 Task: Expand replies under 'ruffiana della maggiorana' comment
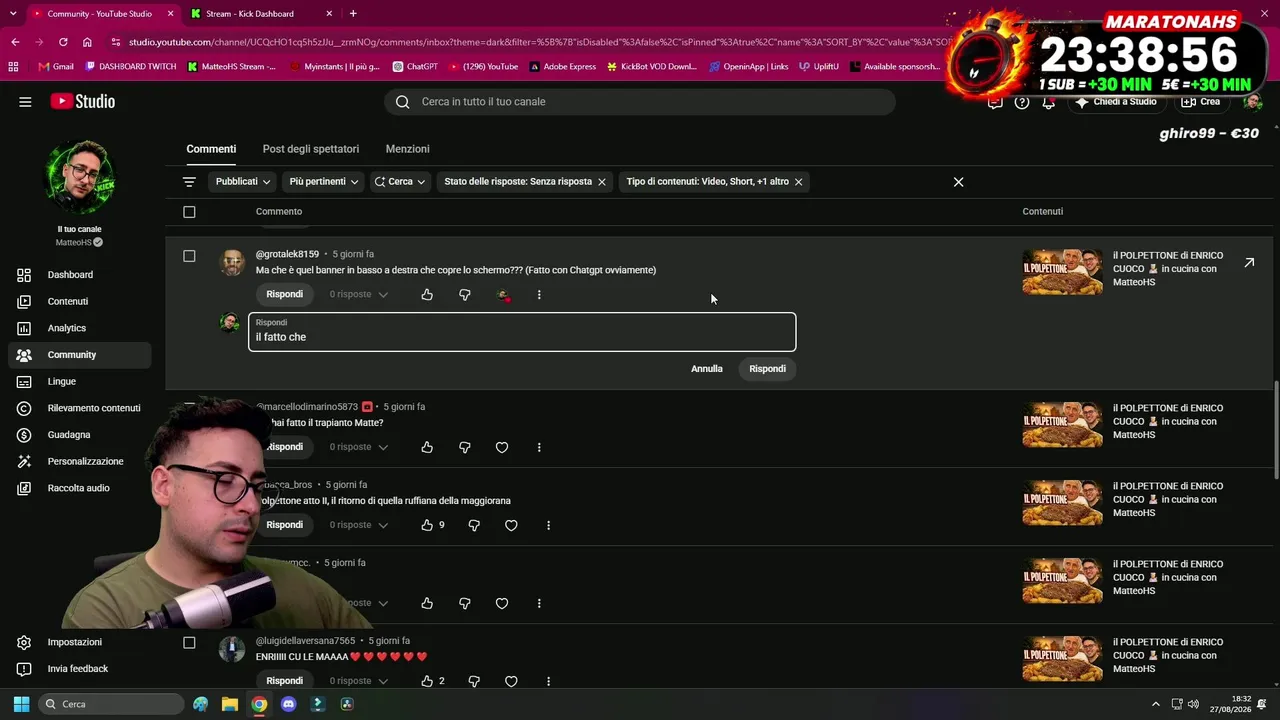coord(359,525)
